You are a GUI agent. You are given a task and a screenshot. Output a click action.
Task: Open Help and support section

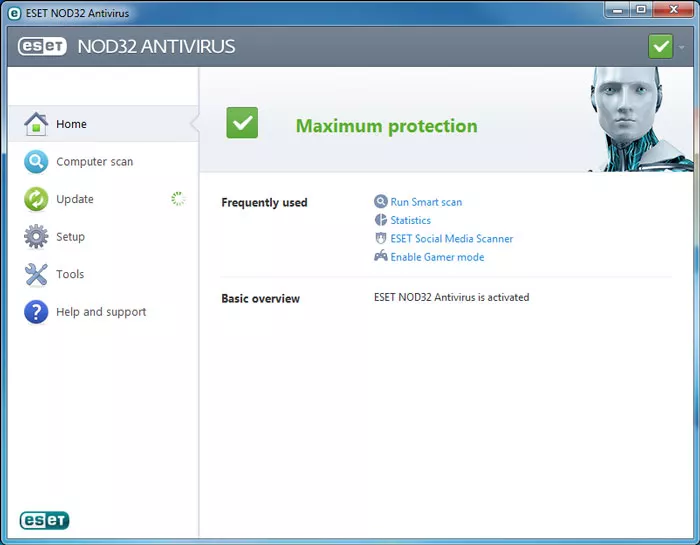[x=103, y=312]
